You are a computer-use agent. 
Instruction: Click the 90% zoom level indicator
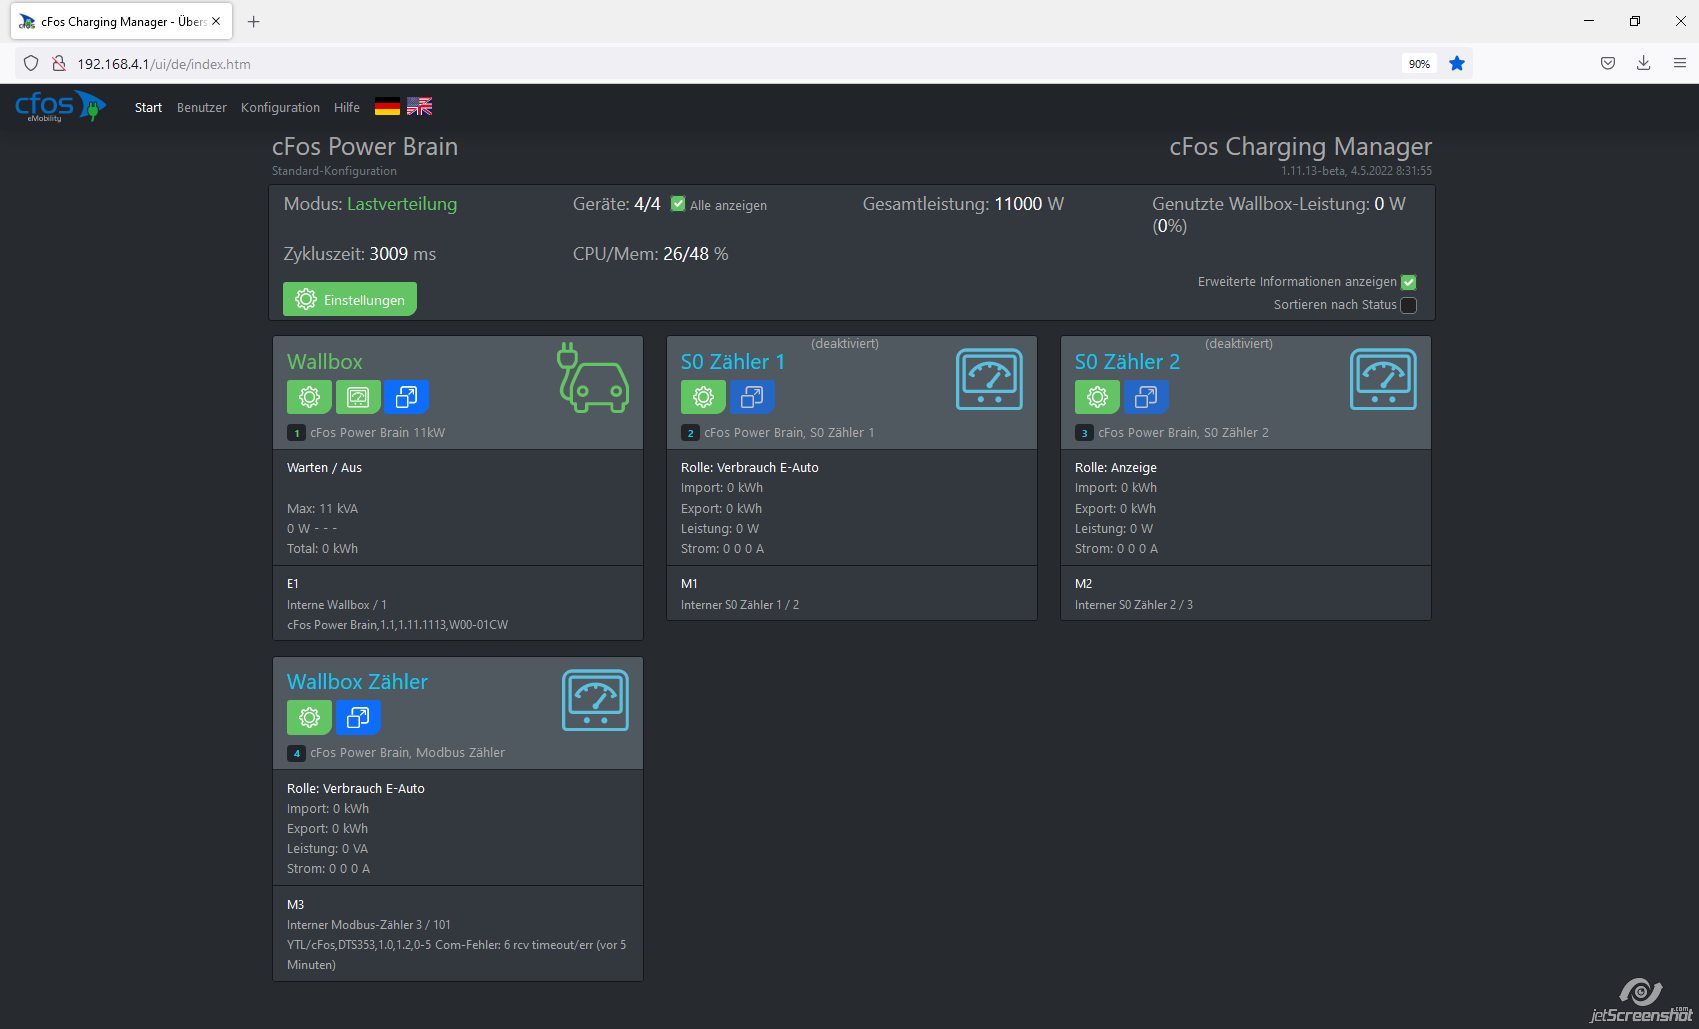[1419, 63]
